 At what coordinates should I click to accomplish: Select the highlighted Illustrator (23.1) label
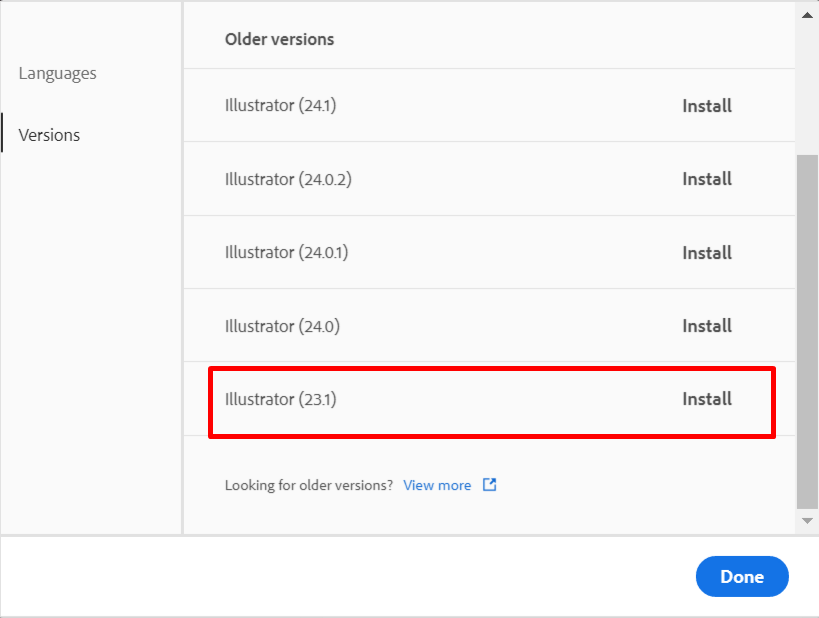pos(280,399)
